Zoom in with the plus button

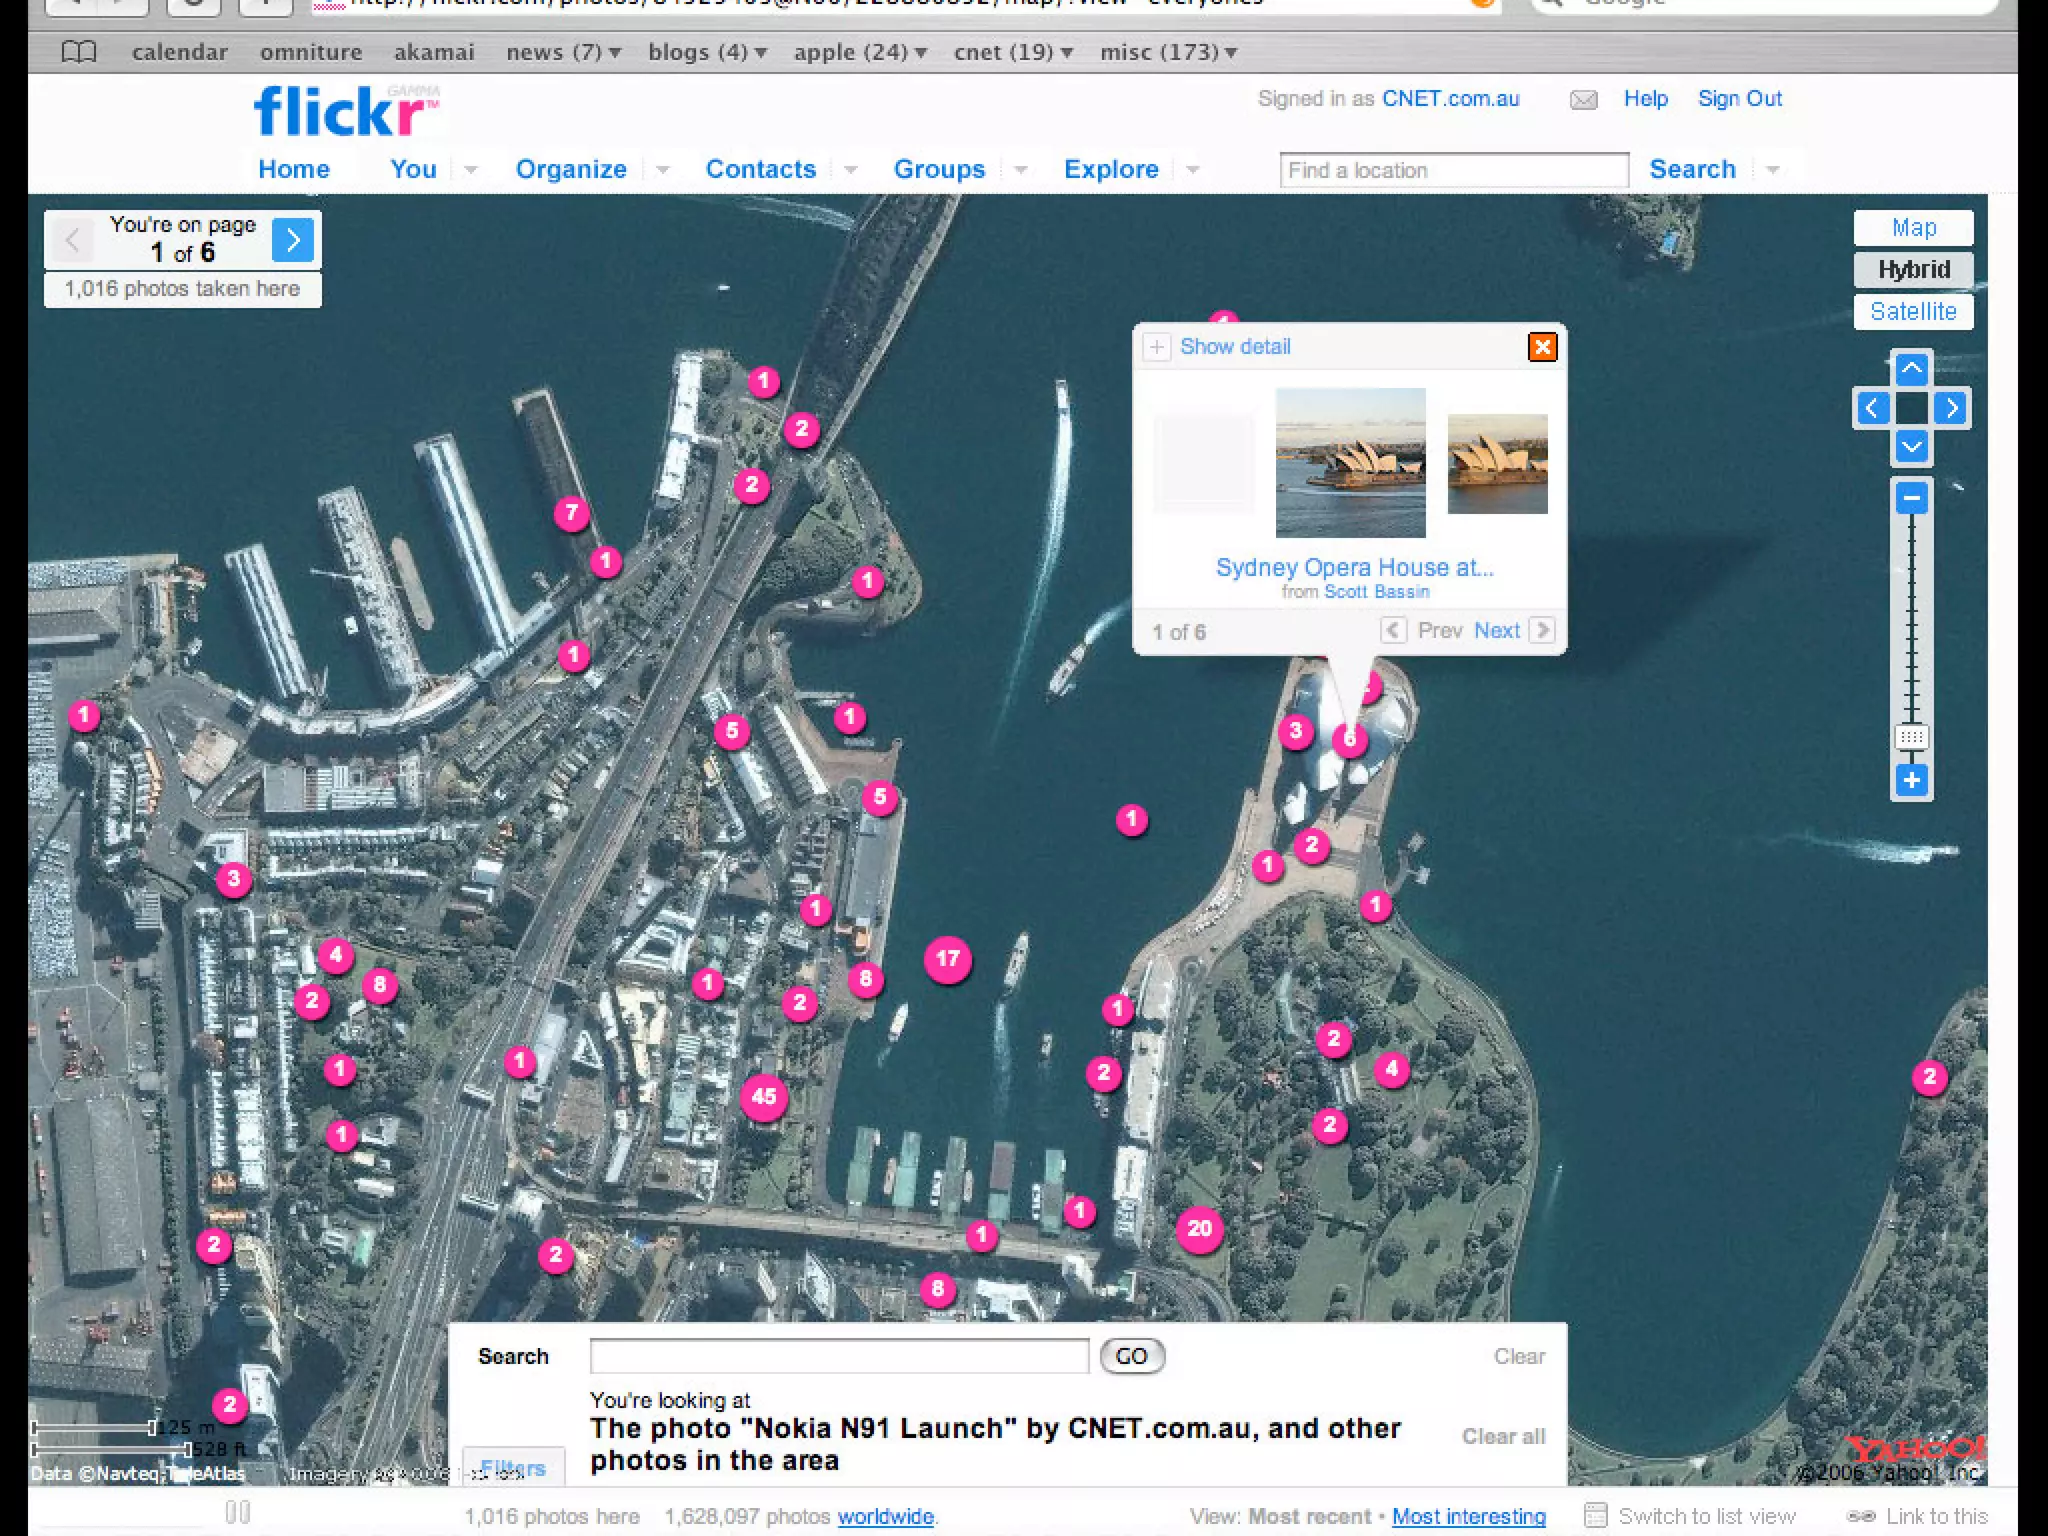1911,780
